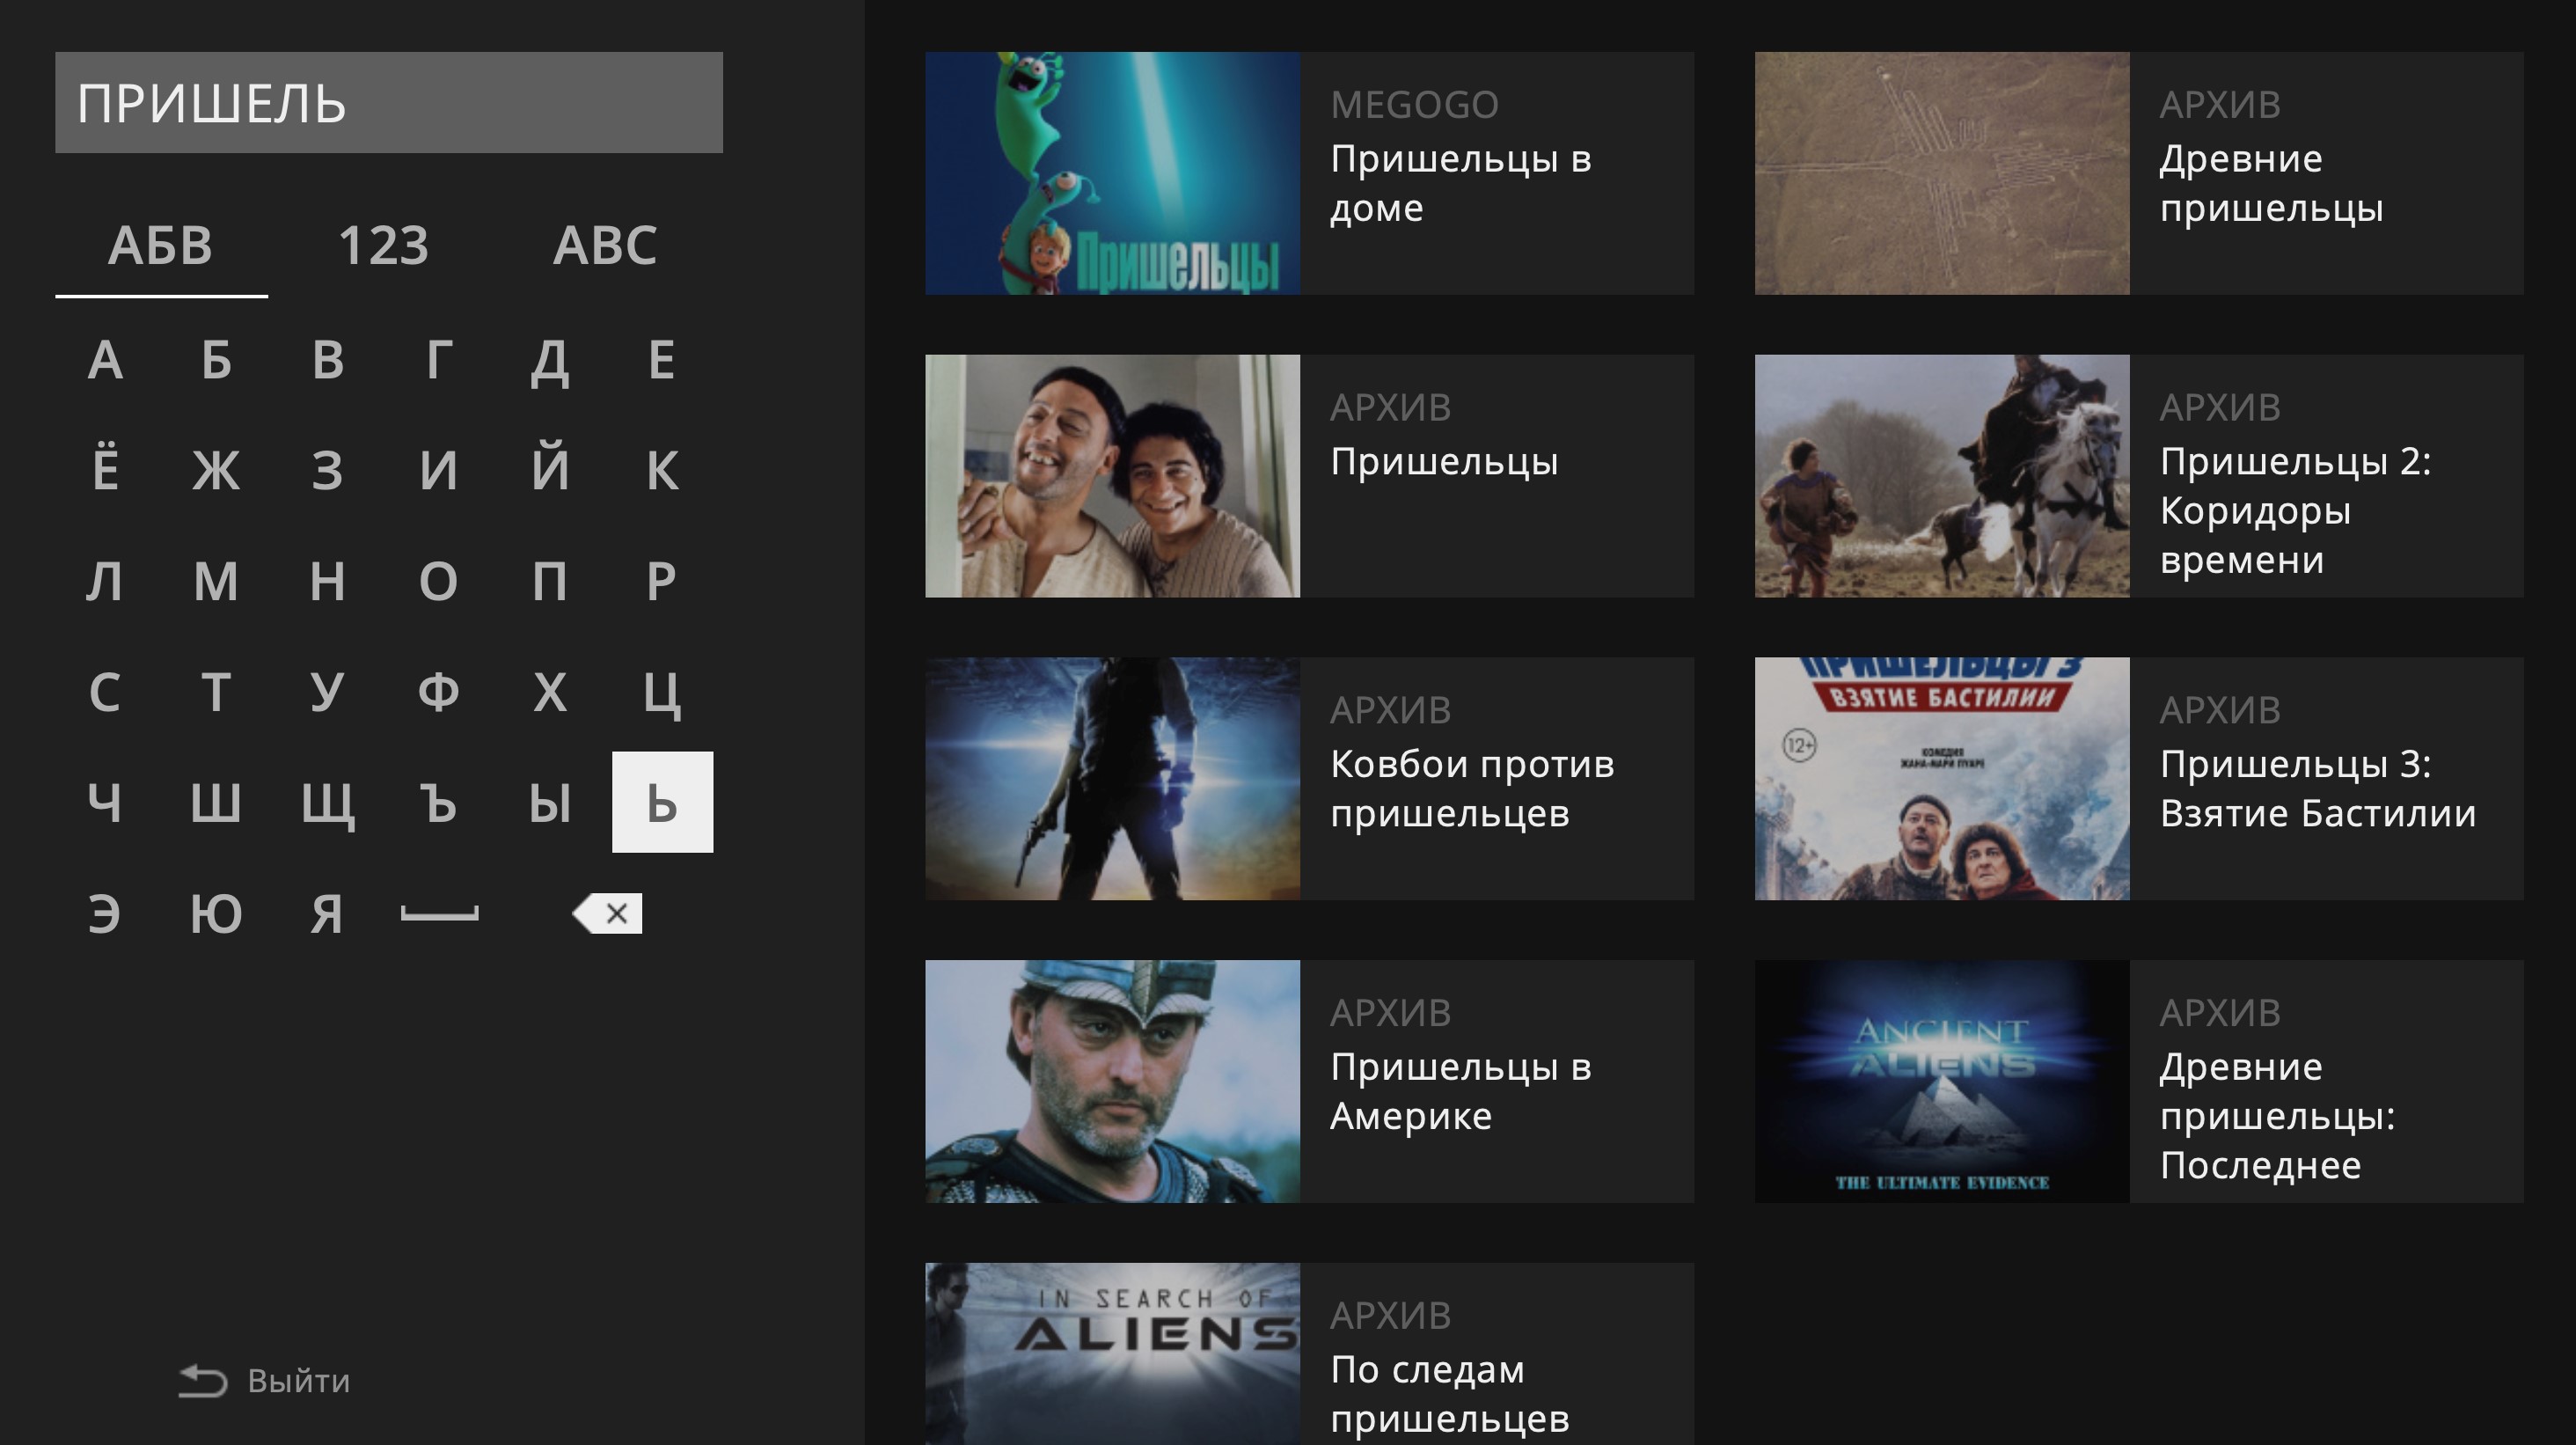
Task: Select the hard sign Ъ key
Action: point(439,802)
